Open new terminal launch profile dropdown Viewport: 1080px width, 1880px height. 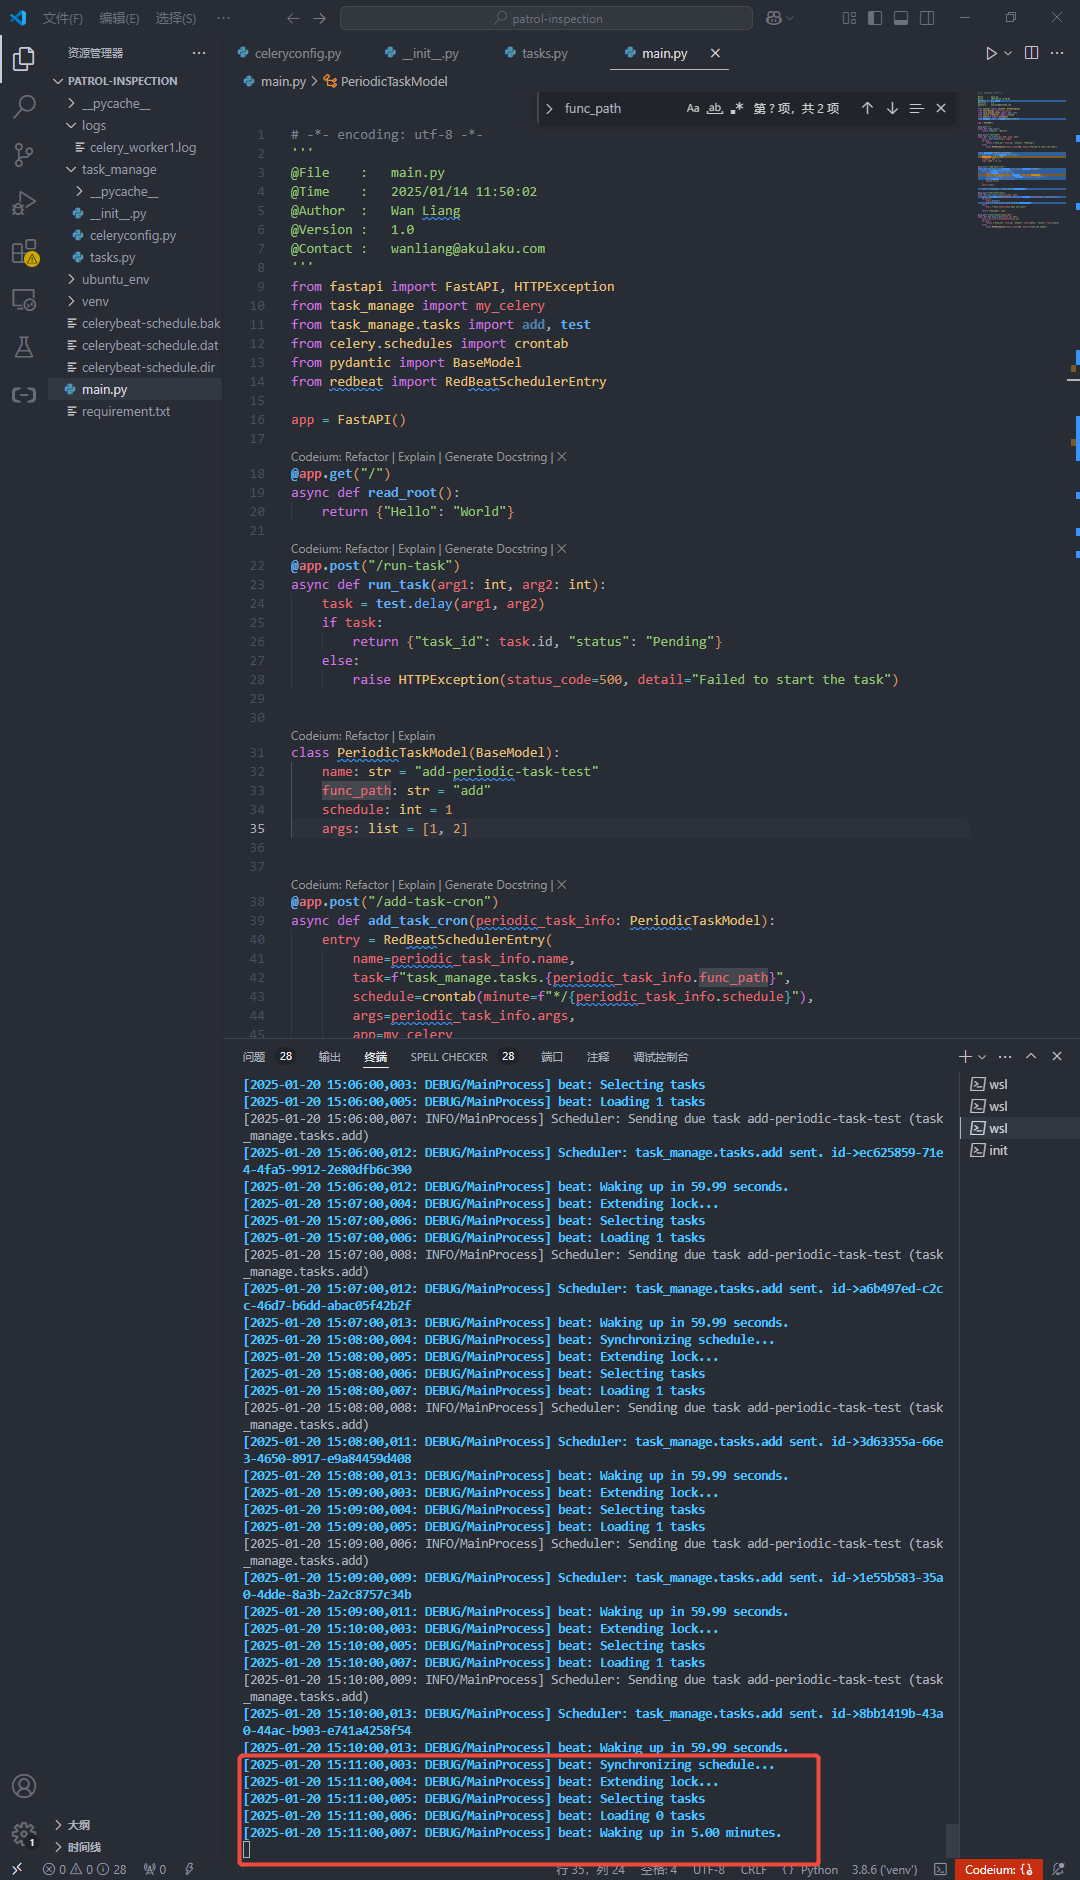click(982, 1056)
